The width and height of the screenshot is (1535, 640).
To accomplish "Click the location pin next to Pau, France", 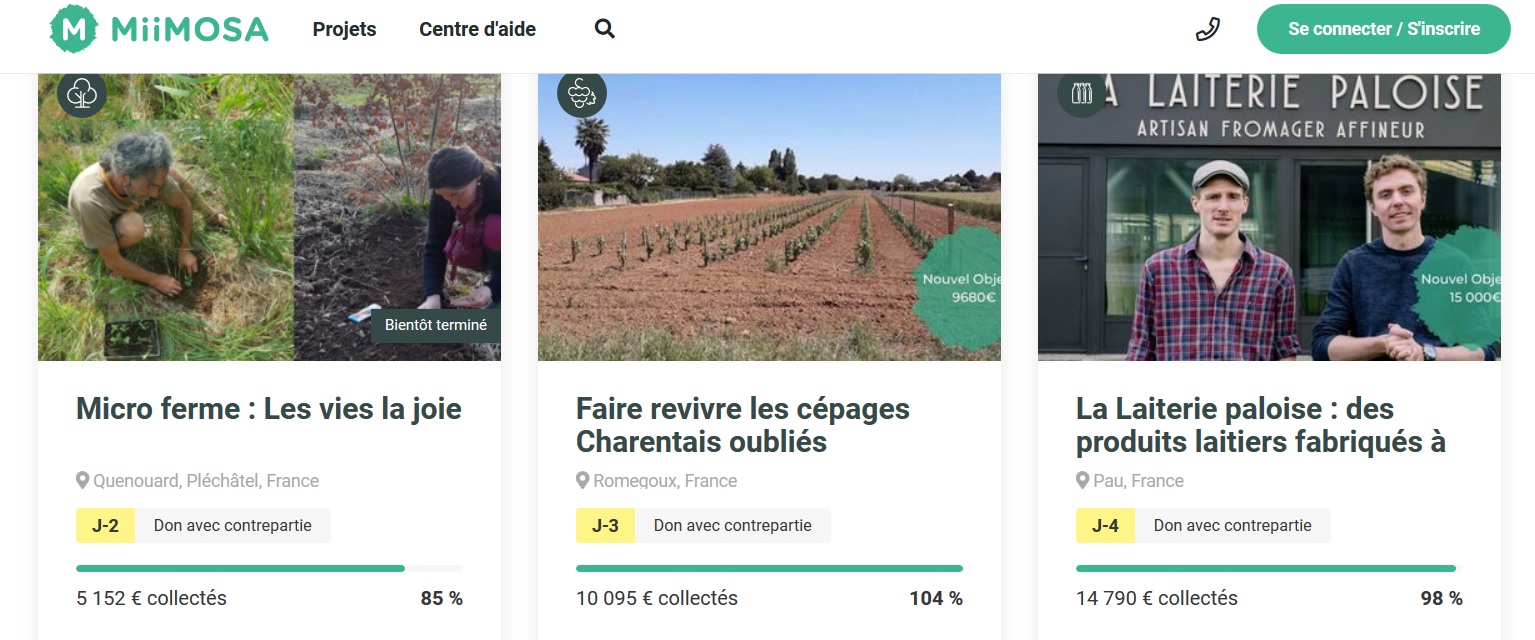I will (x=1082, y=480).
